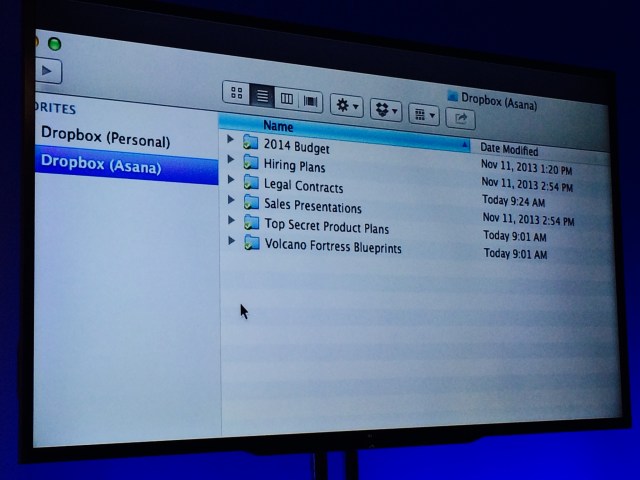Expand the Hiring Plans folder triangle

[232, 160]
